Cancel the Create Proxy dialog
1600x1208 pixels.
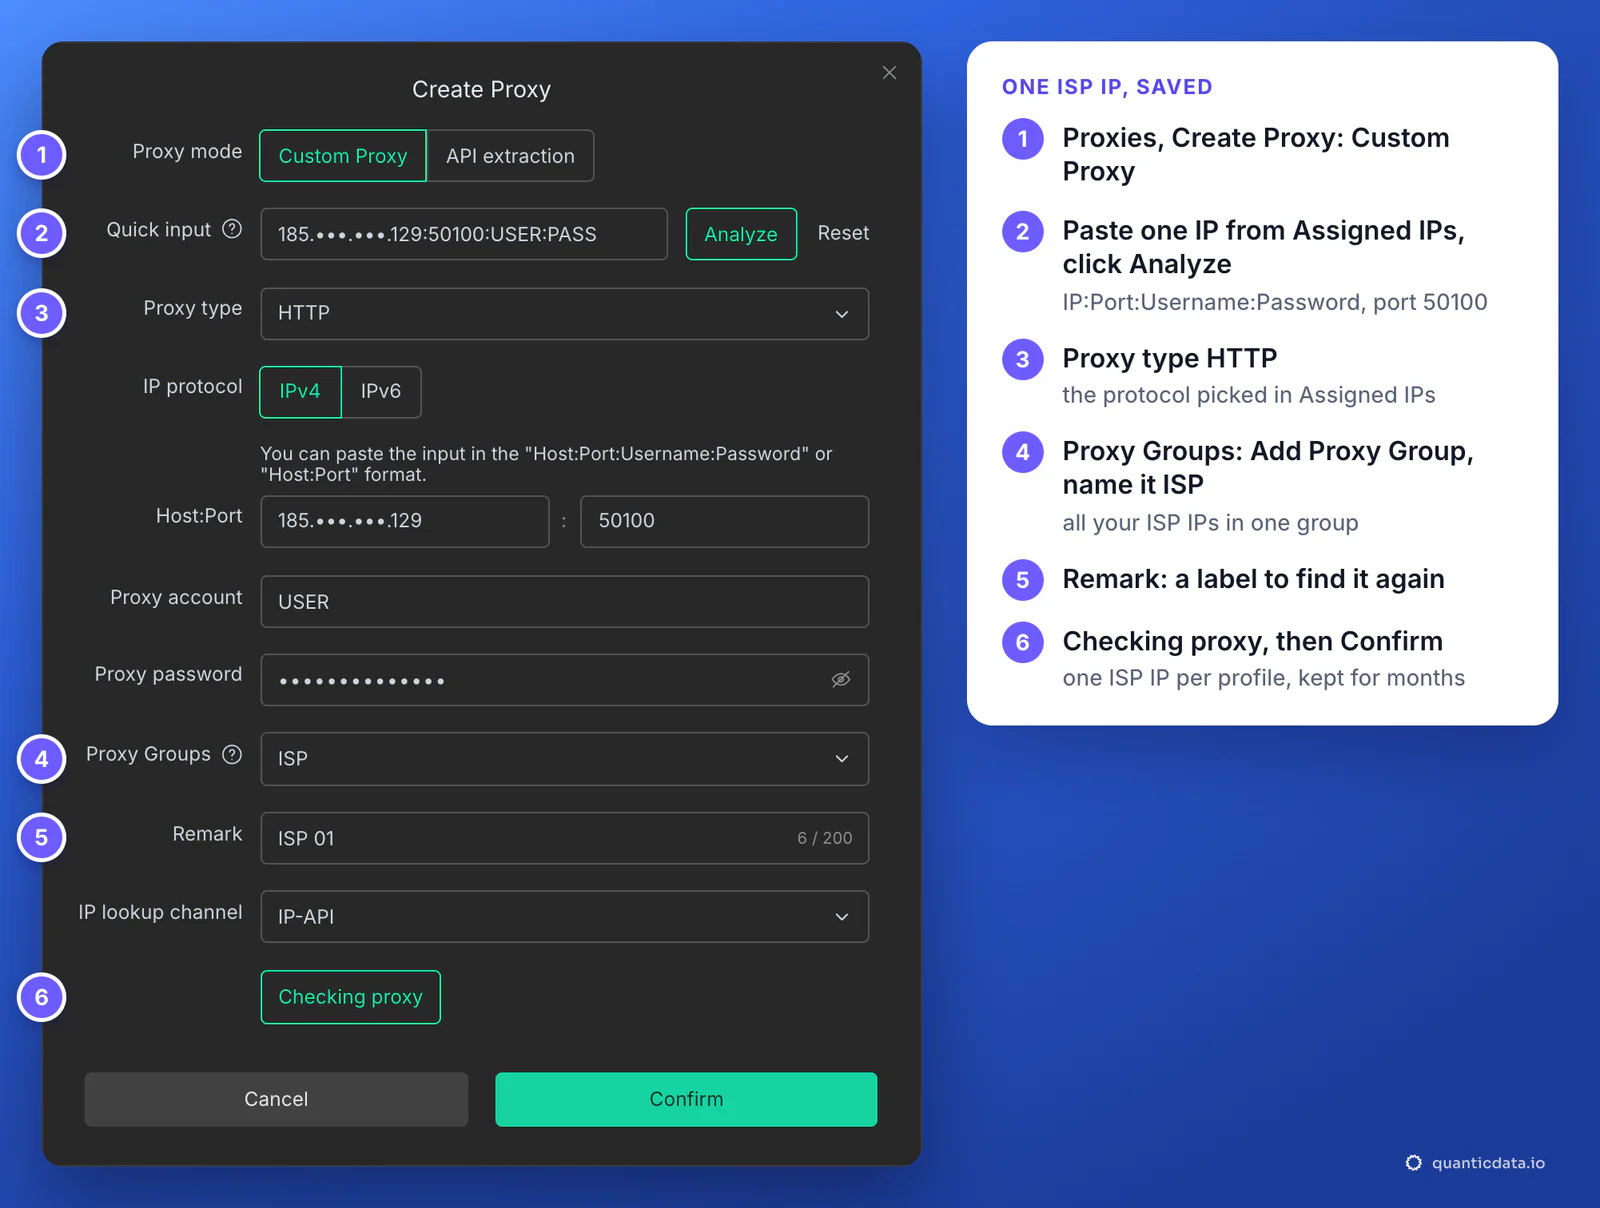[x=276, y=1099]
